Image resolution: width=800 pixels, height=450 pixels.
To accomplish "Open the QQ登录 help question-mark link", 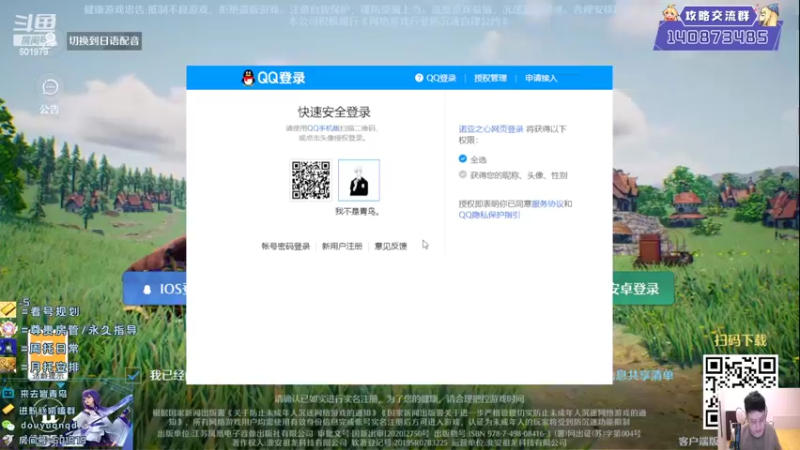I will coord(435,78).
